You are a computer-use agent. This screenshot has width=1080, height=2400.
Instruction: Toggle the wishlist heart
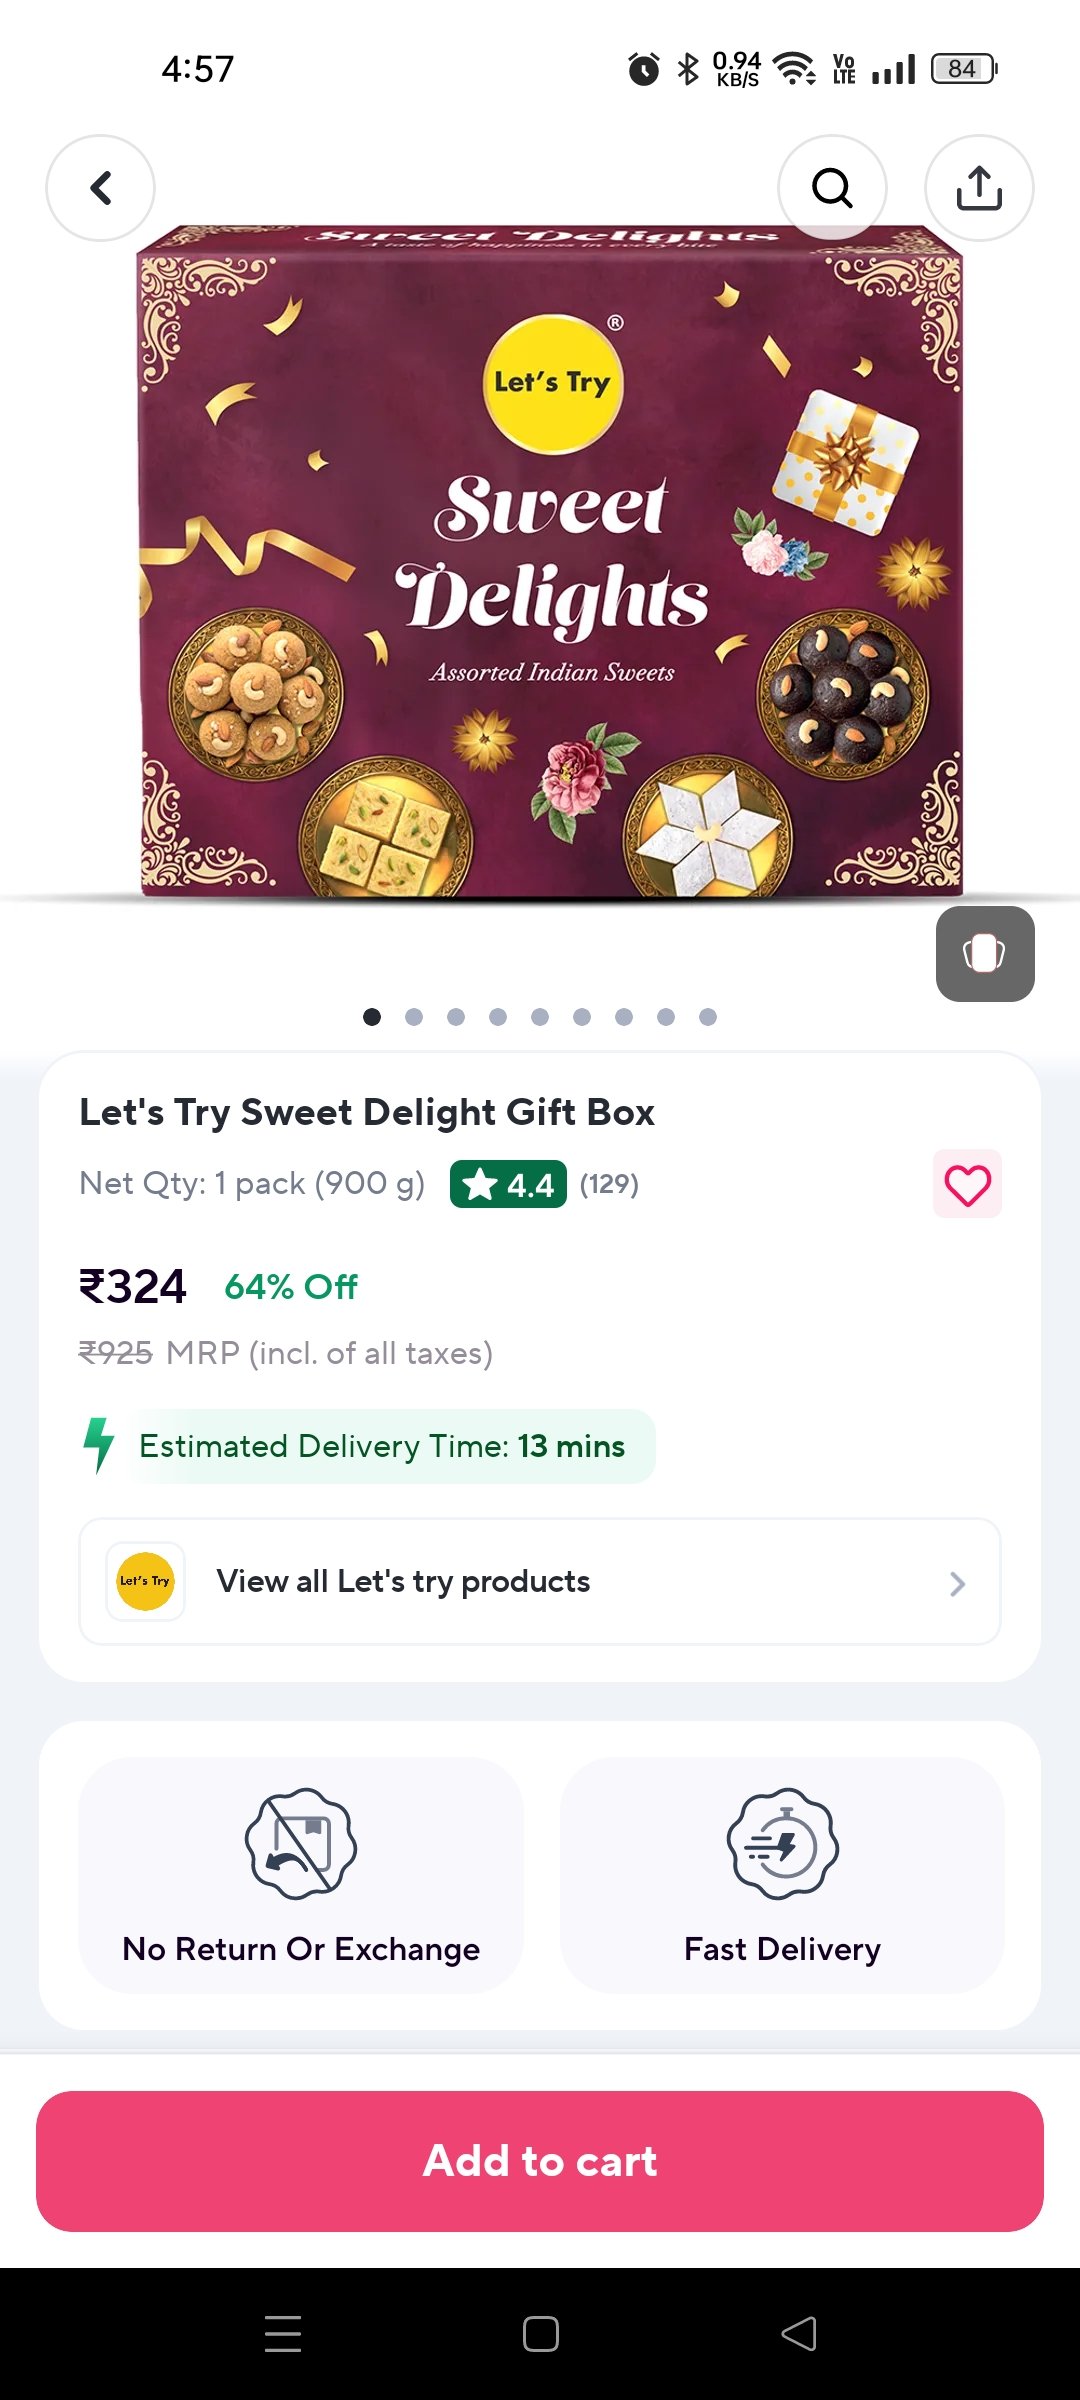tap(967, 1185)
